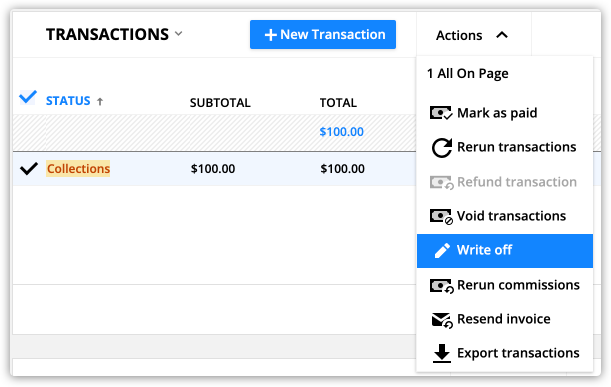
Task: Select the Rerun transactions menu entry
Action: click(x=505, y=147)
